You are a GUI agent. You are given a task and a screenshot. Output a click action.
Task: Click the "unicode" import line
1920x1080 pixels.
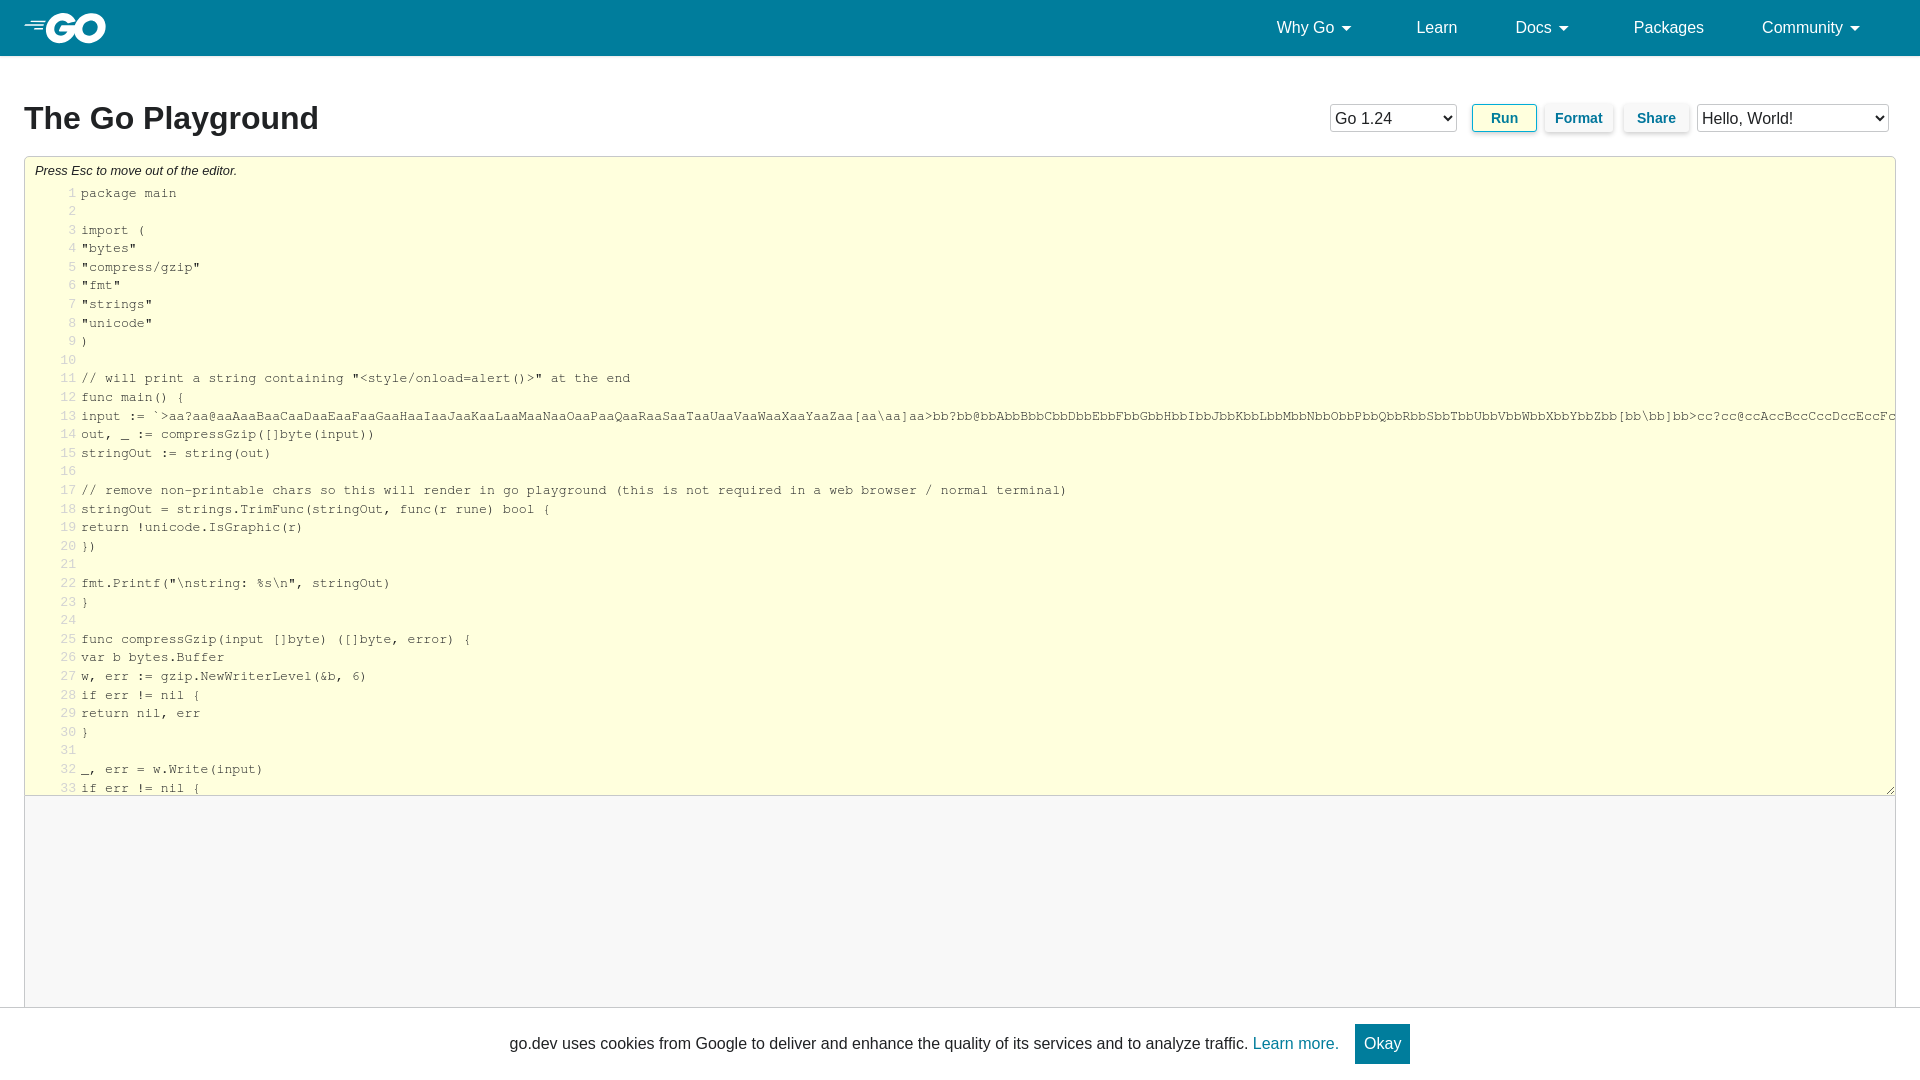coord(117,324)
